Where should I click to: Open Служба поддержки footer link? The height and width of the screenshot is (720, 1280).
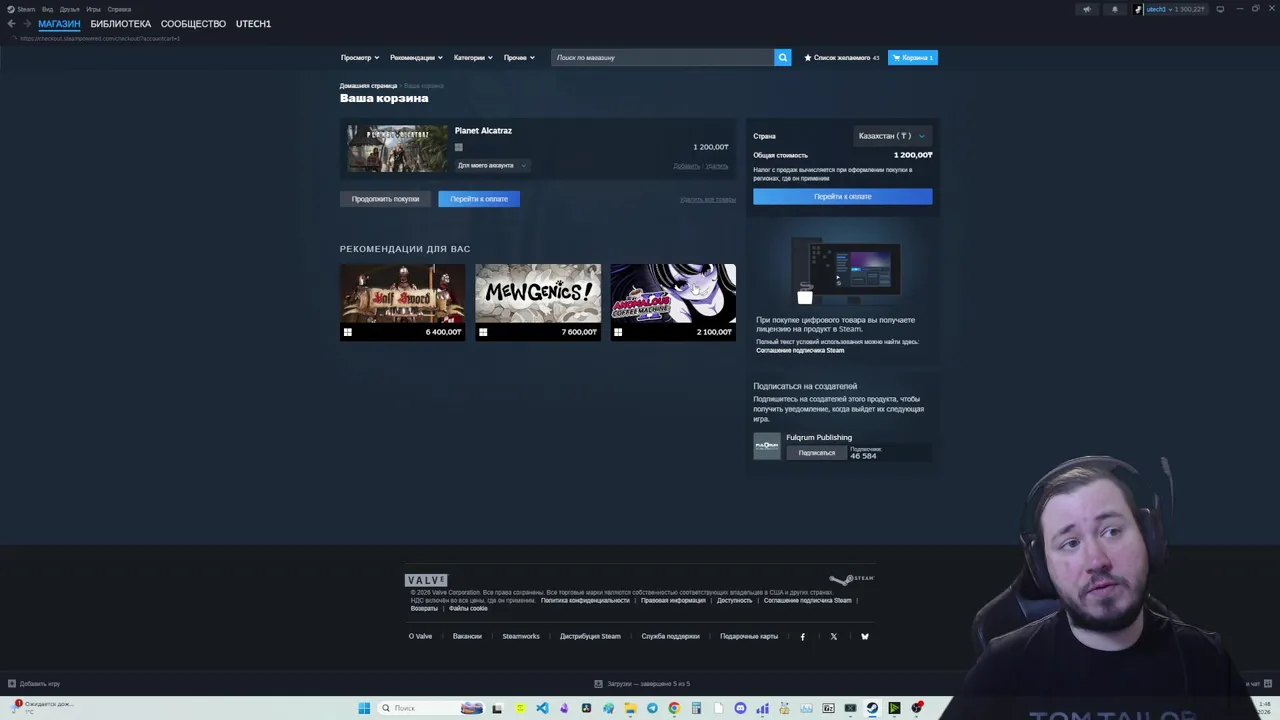coord(670,636)
